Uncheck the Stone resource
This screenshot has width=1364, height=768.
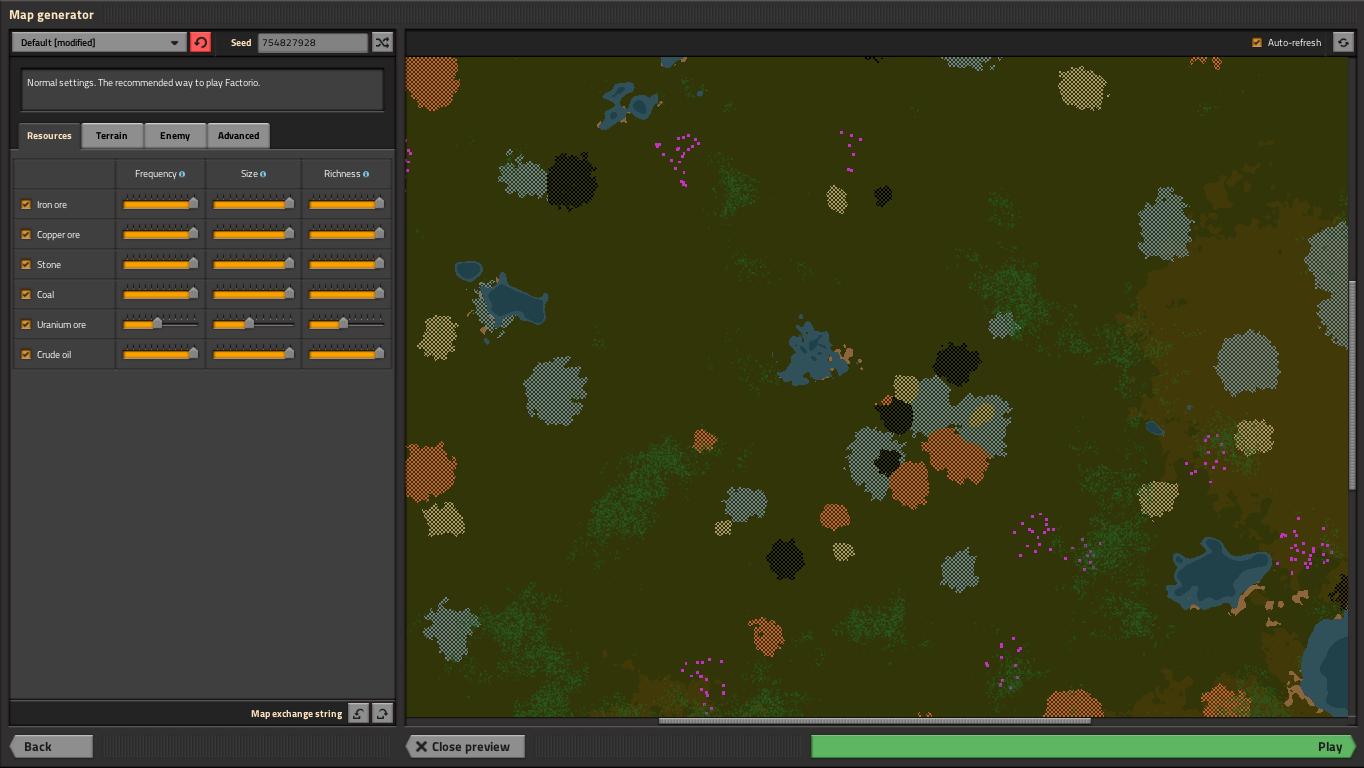[x=26, y=265]
